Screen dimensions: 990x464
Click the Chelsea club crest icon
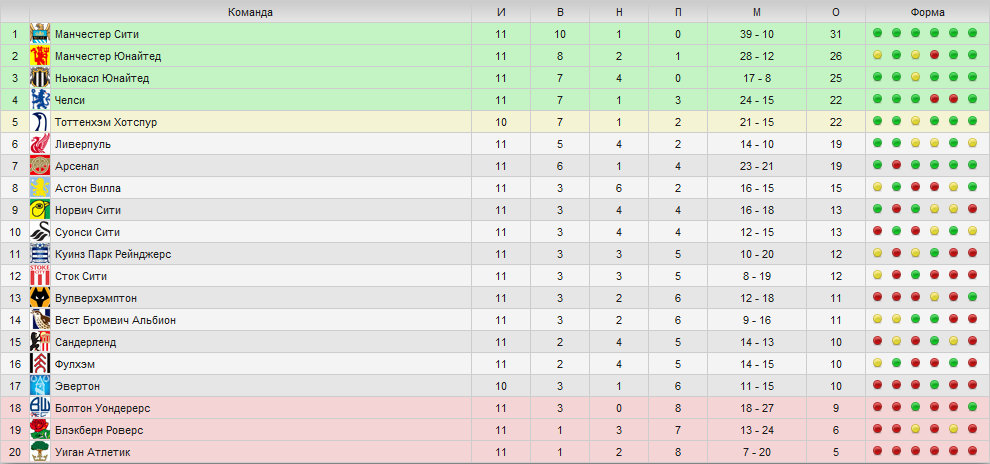(x=40, y=100)
